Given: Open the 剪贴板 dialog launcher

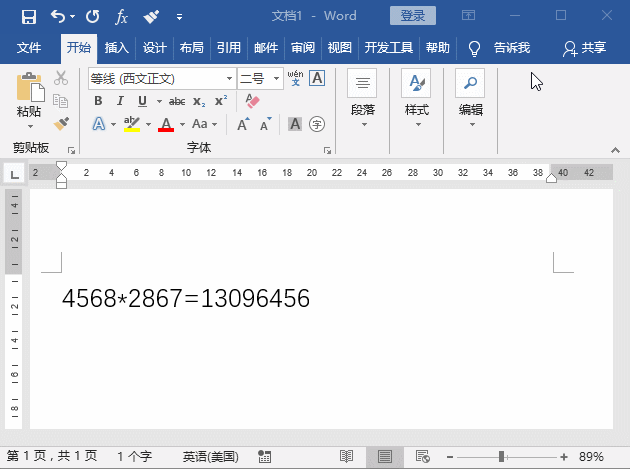Looking at the screenshot, I should pyautogui.click(x=72, y=151).
